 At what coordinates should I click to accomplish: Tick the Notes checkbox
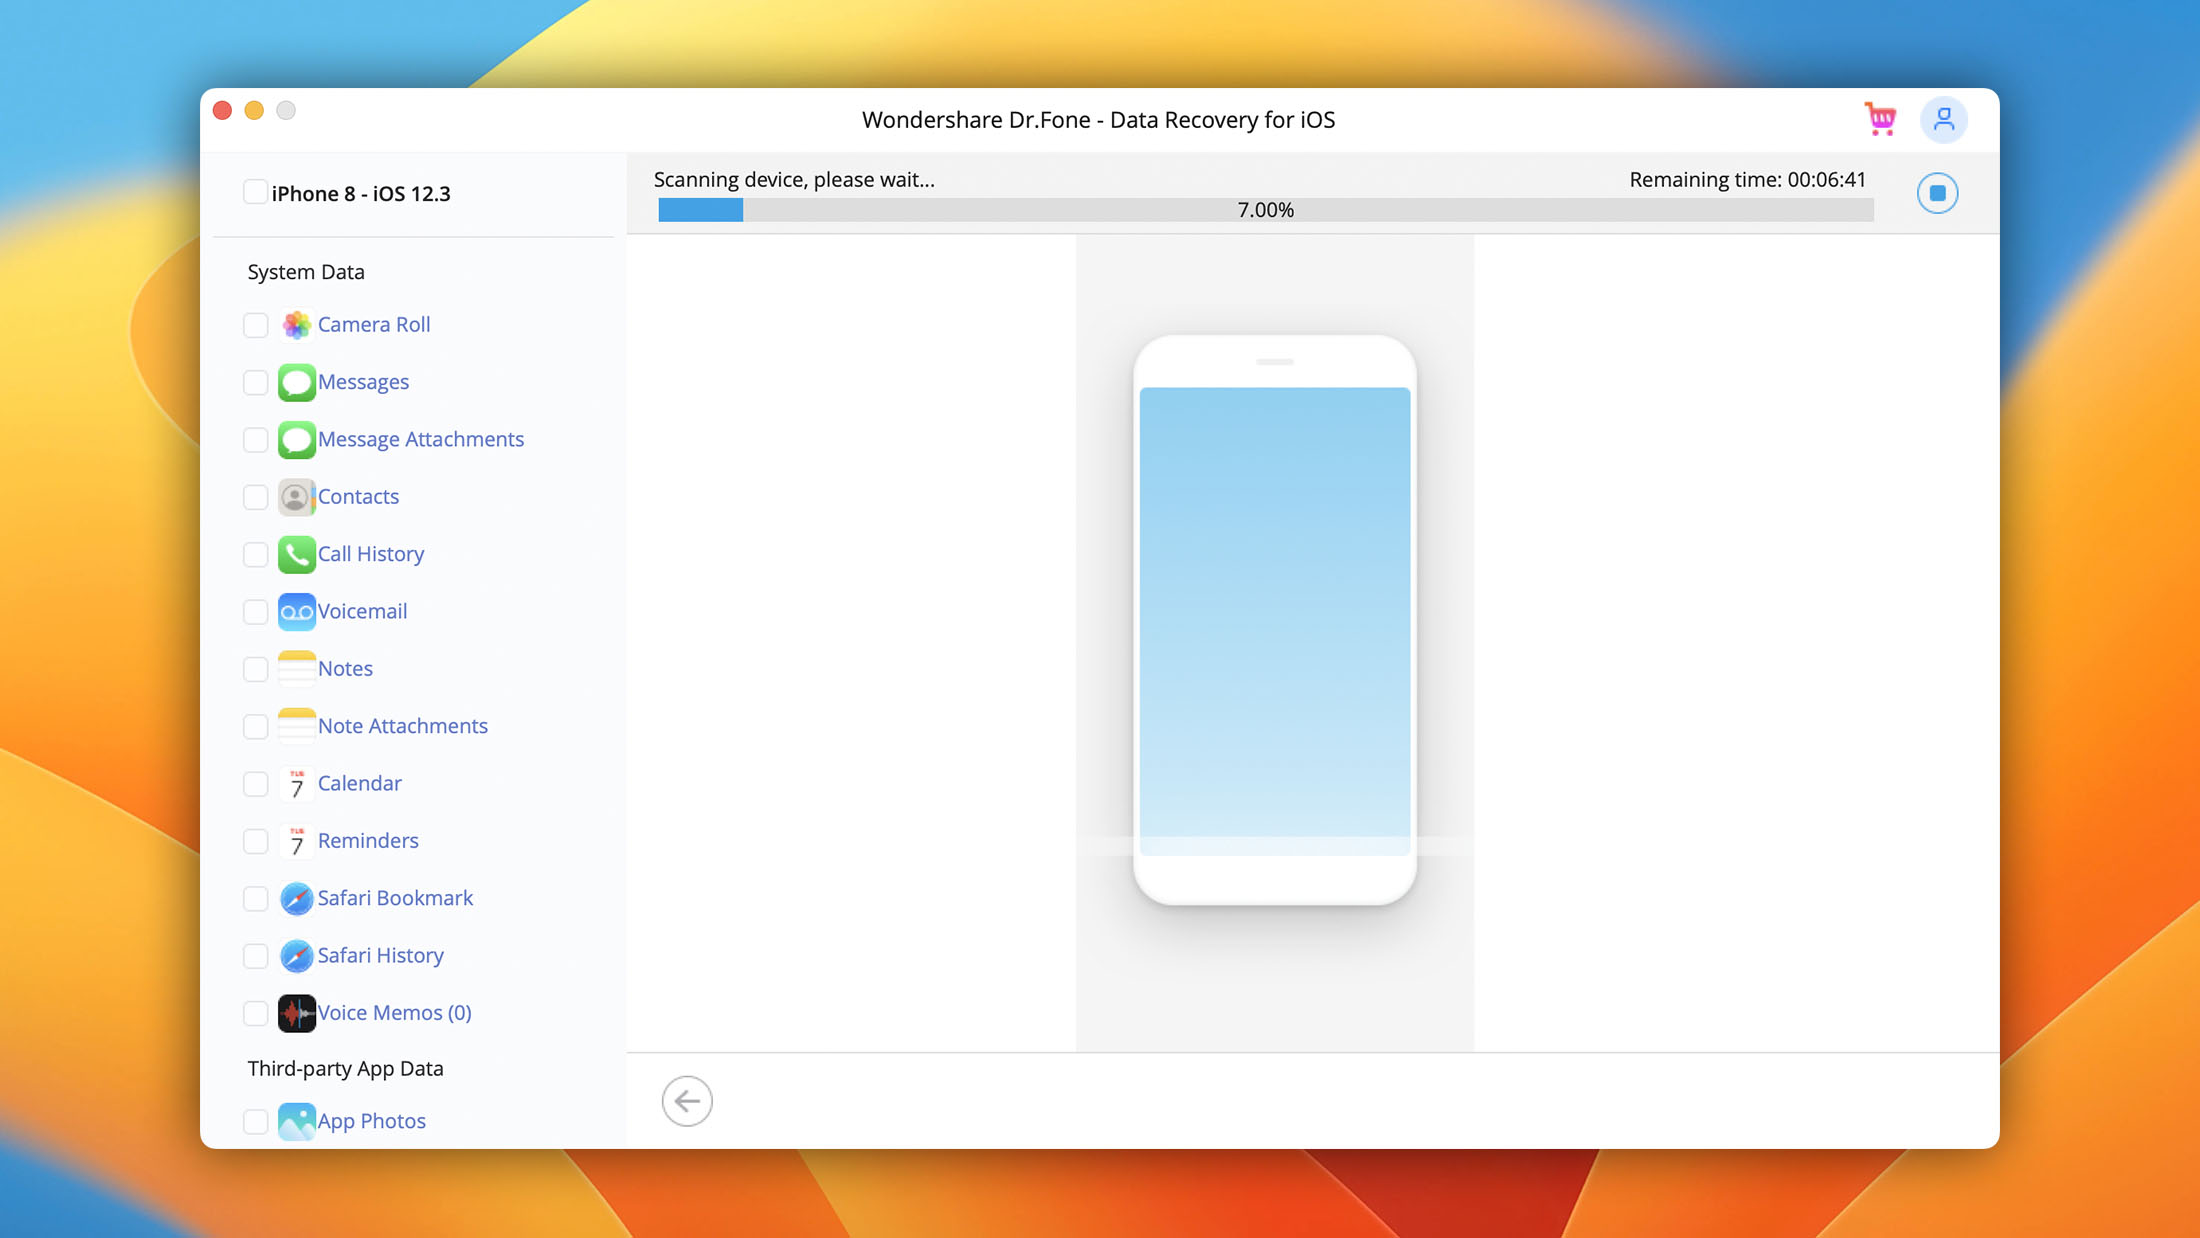[255, 669]
